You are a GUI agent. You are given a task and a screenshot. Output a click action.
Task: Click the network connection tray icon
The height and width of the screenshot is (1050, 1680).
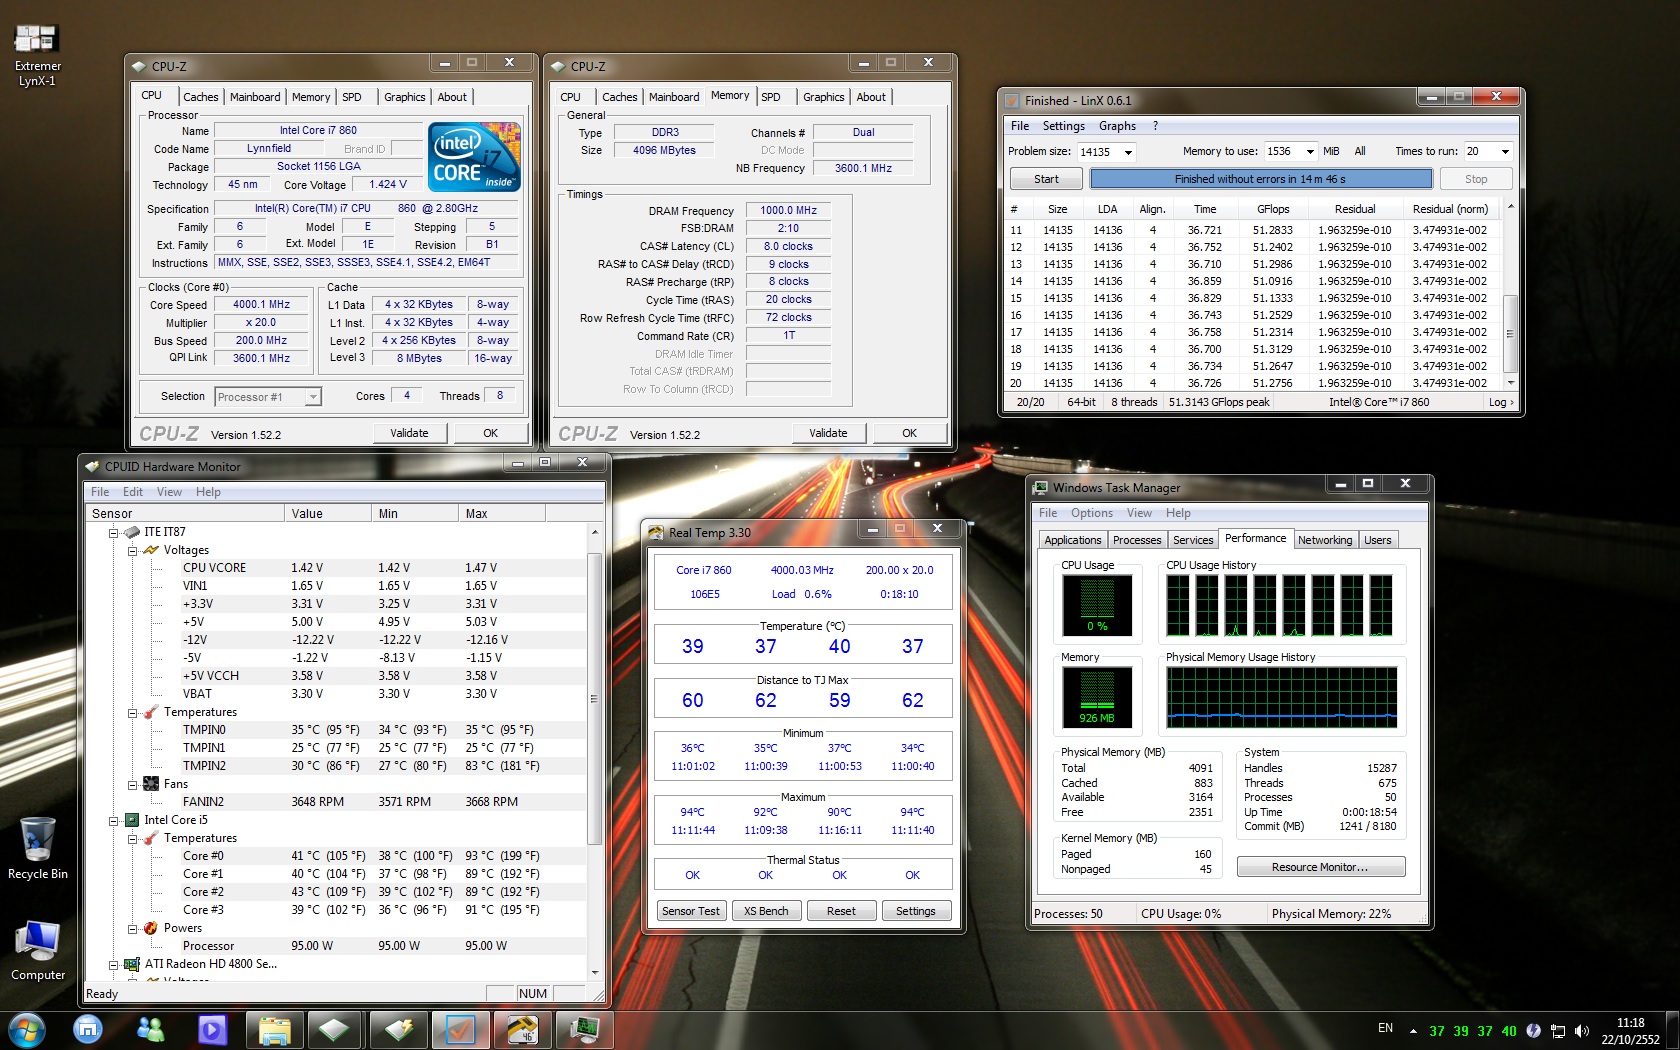tap(1558, 1030)
